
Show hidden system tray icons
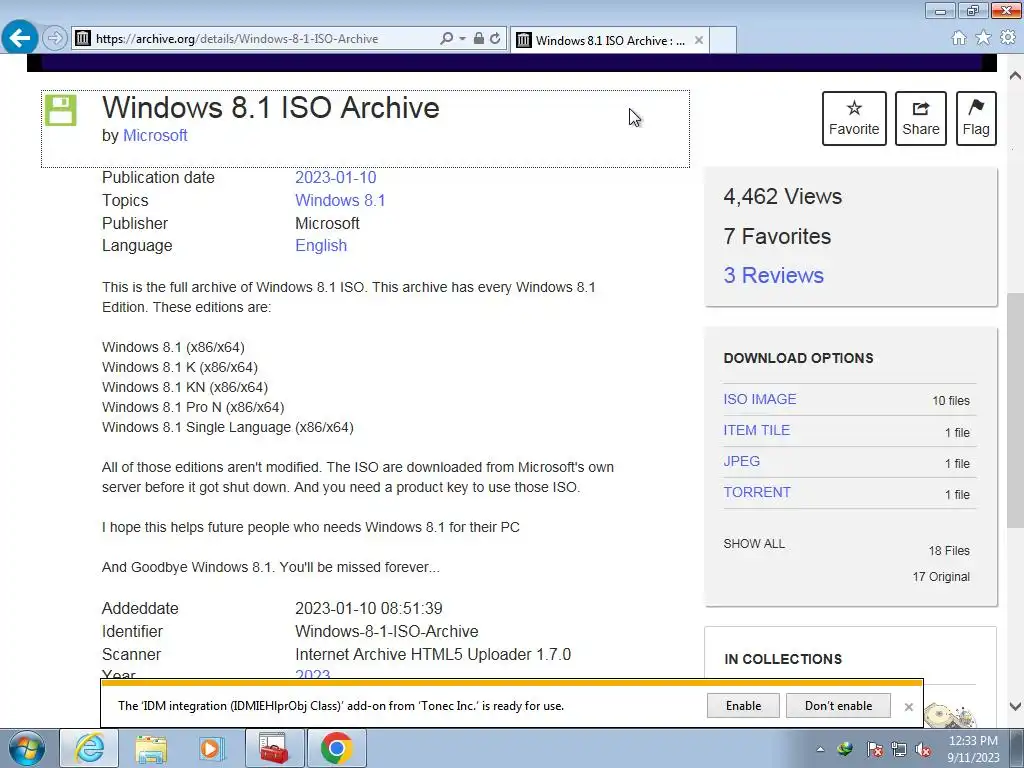coord(820,749)
